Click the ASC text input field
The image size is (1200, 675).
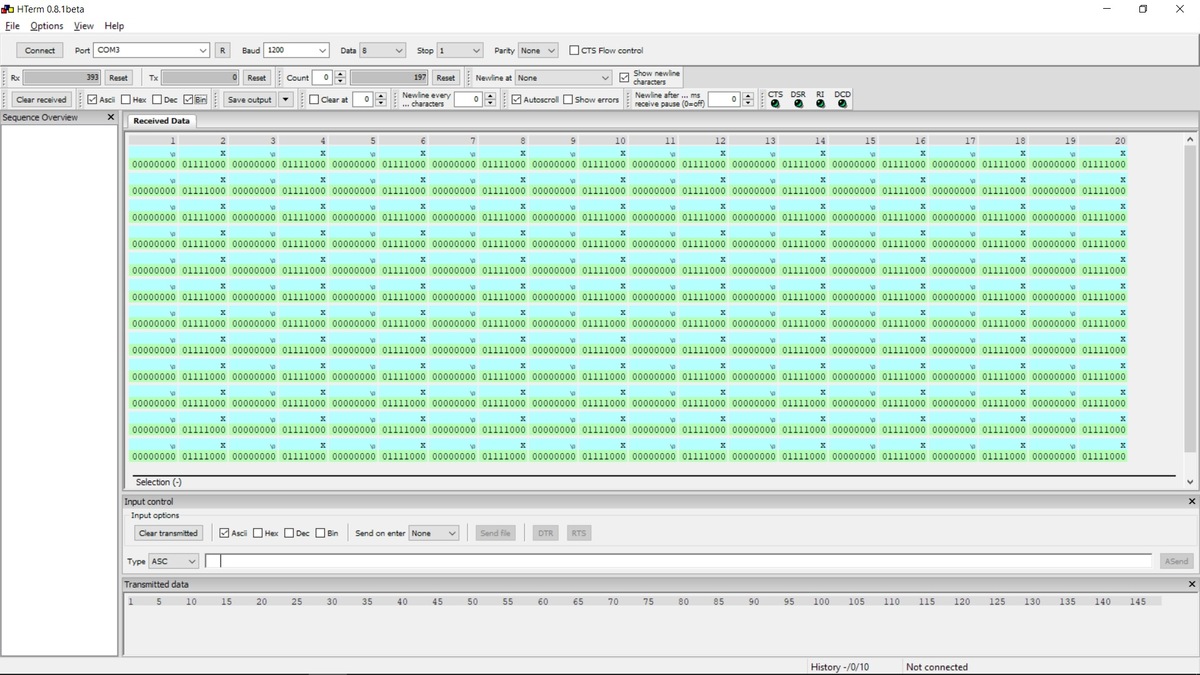click(x=678, y=561)
